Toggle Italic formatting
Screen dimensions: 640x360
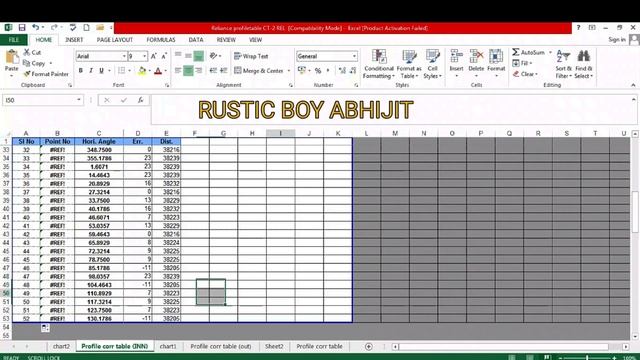click(91, 71)
